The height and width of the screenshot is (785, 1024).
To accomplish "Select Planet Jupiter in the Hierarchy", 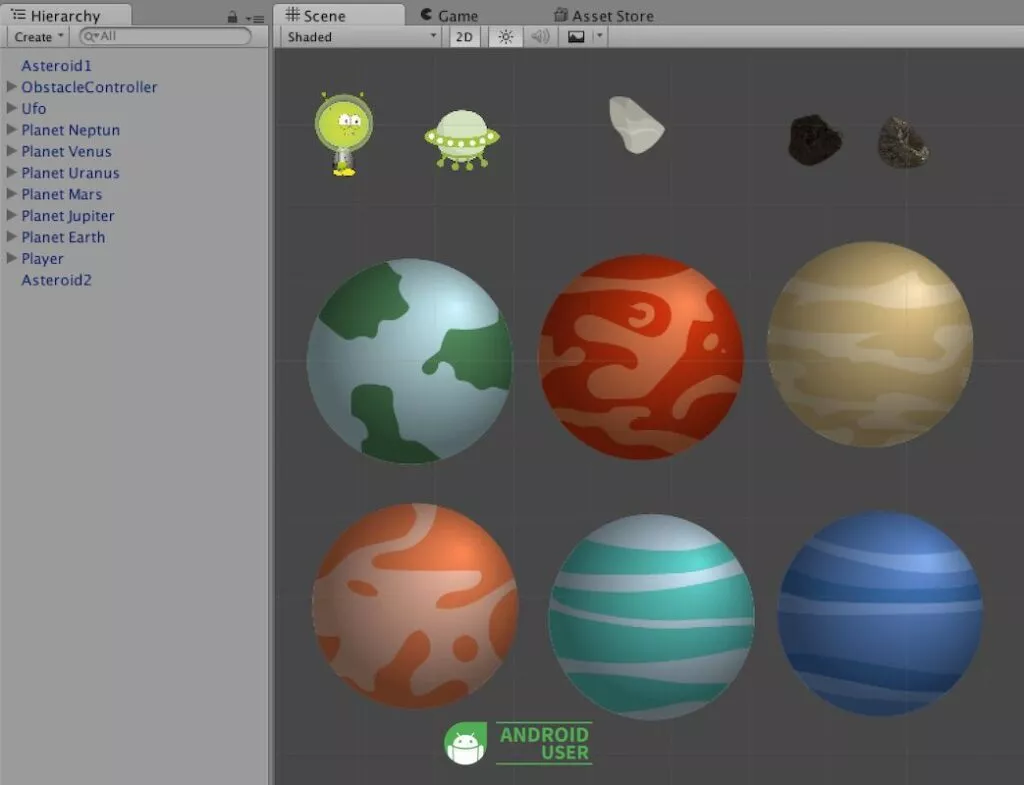I will pyautogui.click(x=67, y=216).
